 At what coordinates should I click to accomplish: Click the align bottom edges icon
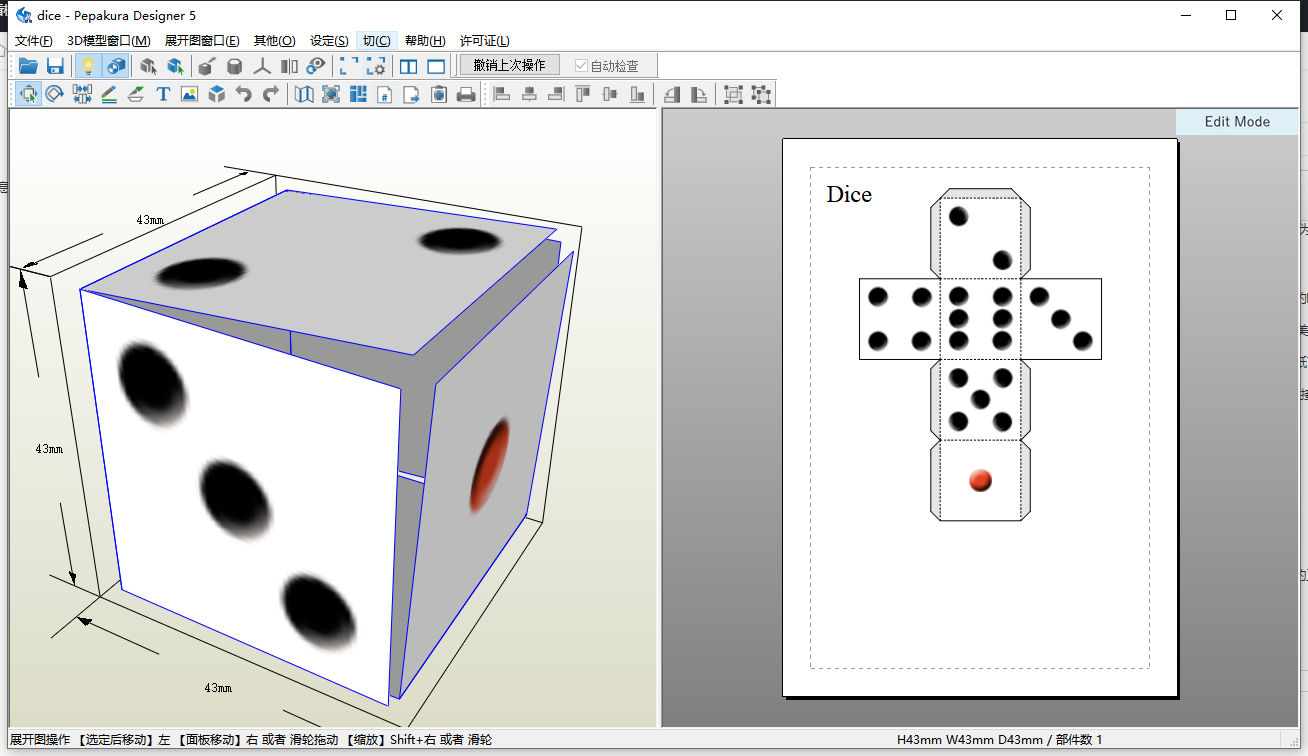pos(638,94)
